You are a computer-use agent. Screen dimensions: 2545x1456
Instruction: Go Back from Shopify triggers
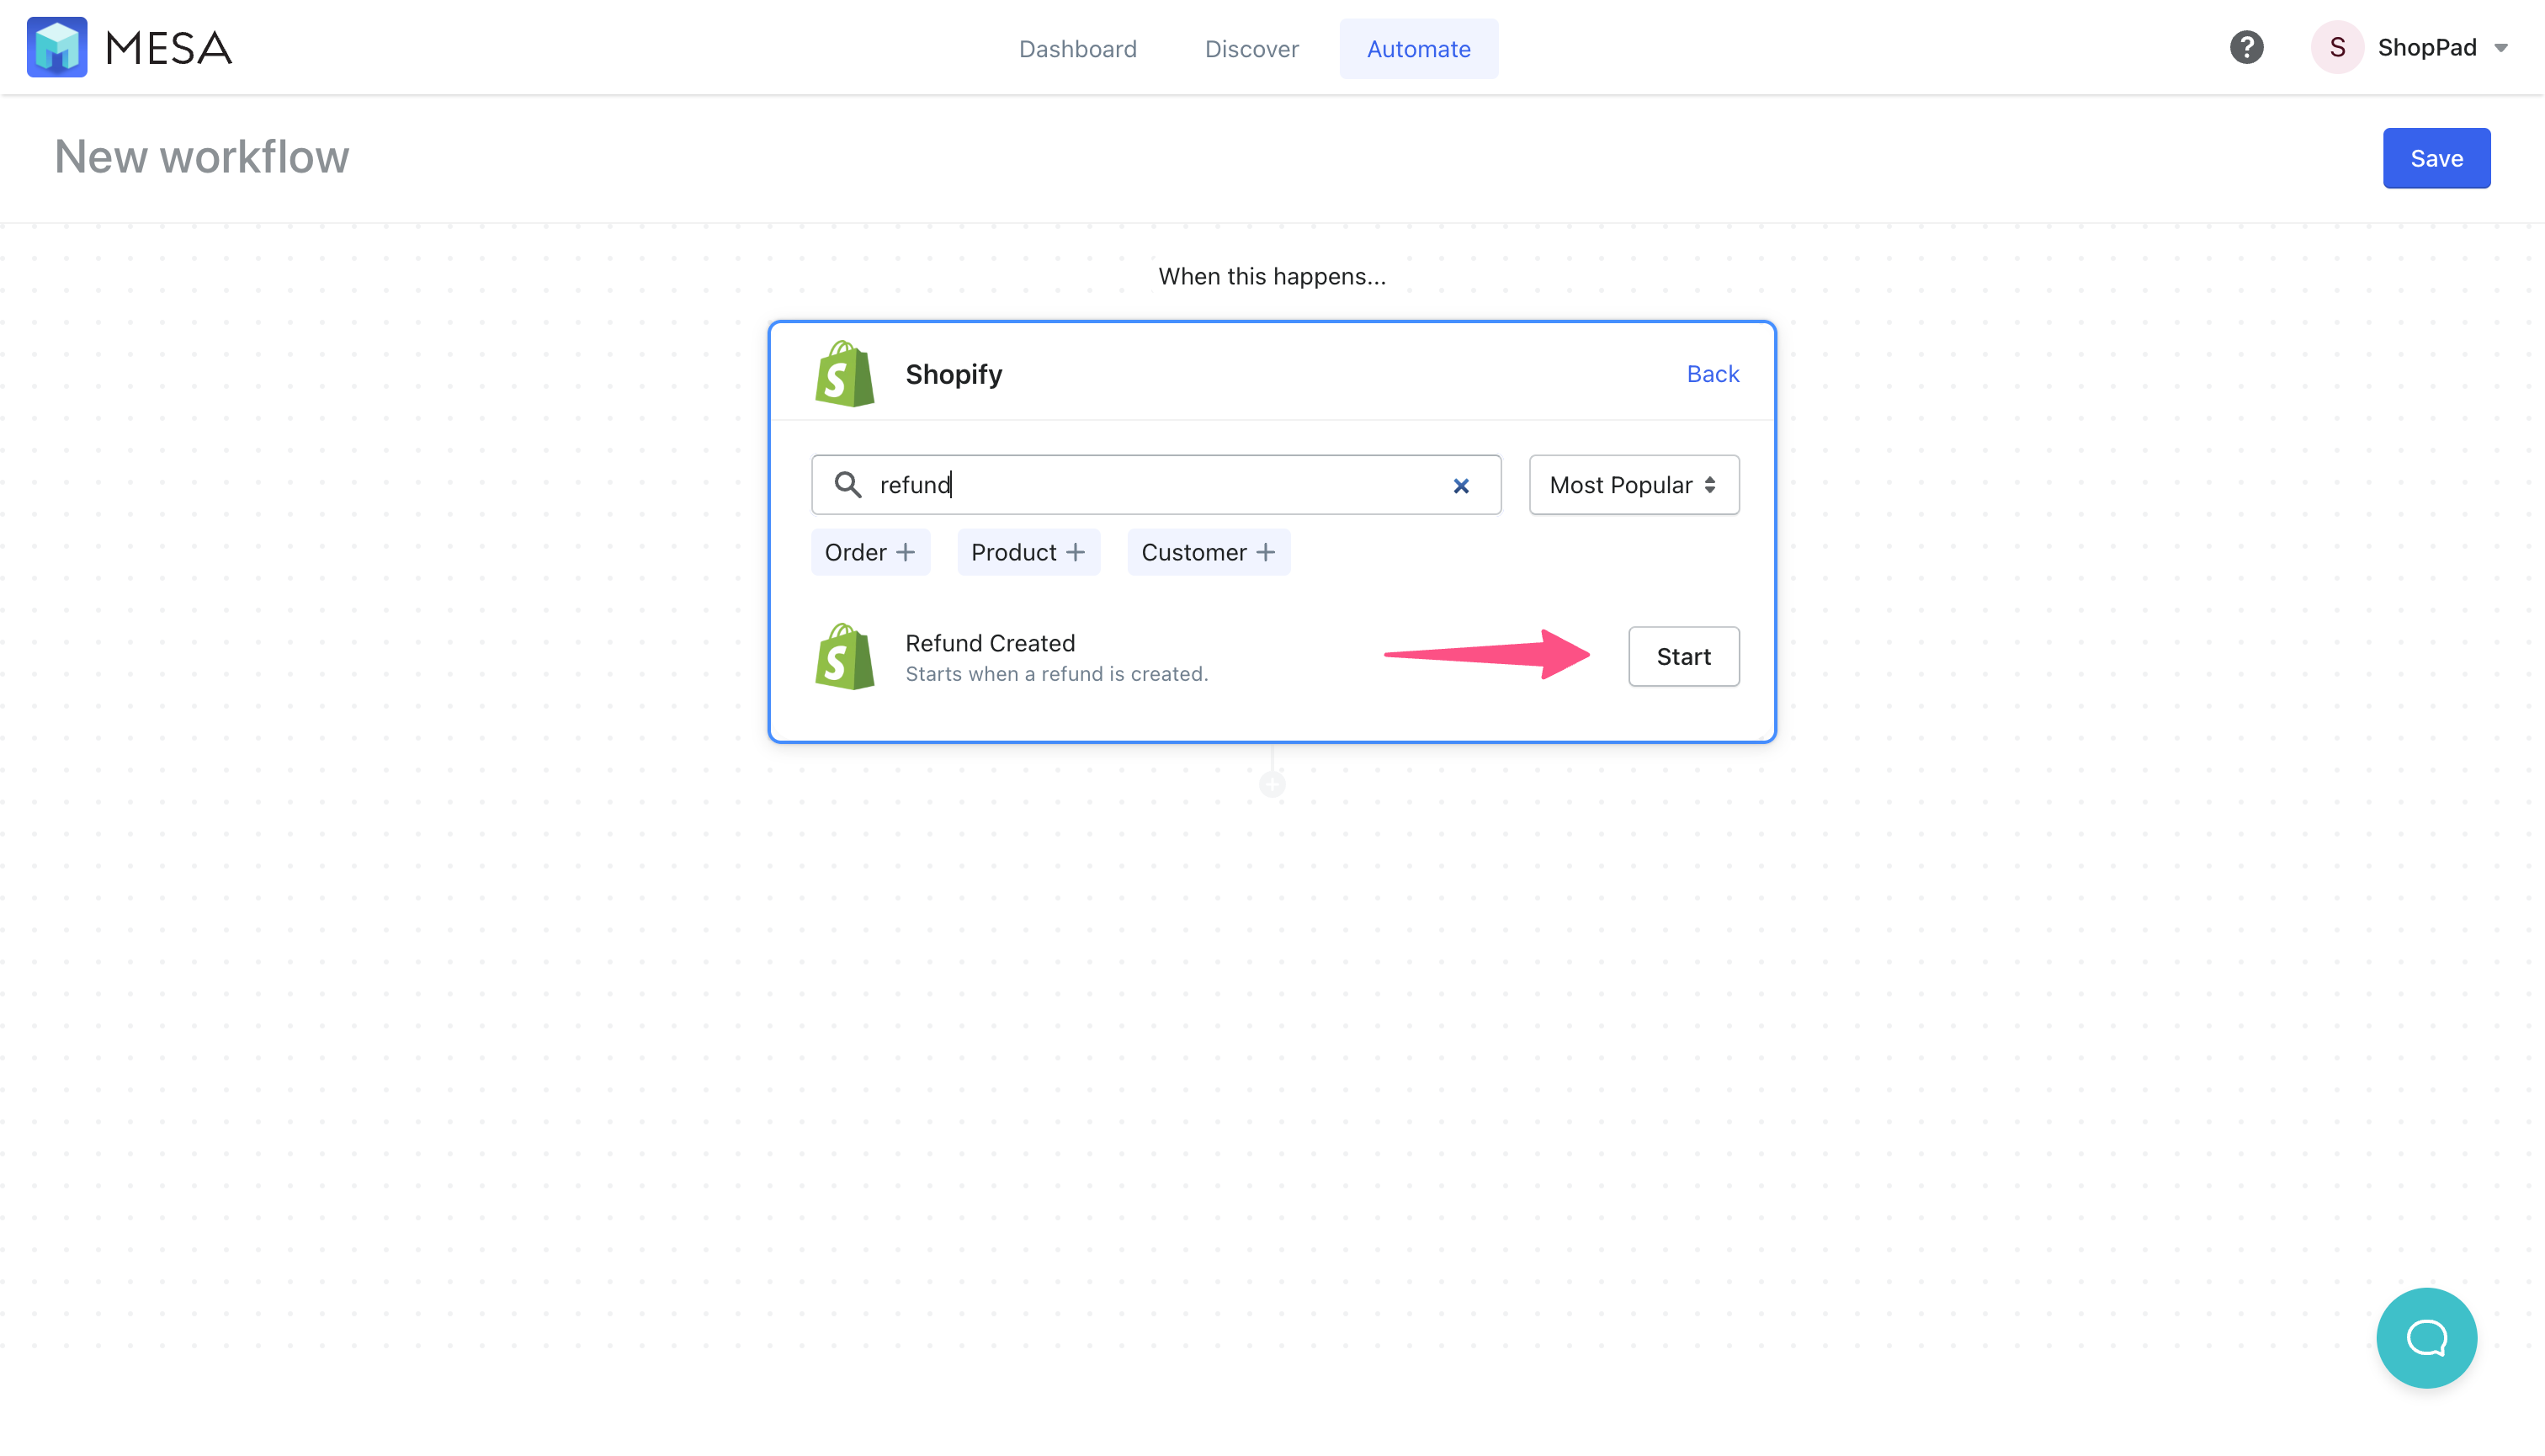(x=1712, y=373)
